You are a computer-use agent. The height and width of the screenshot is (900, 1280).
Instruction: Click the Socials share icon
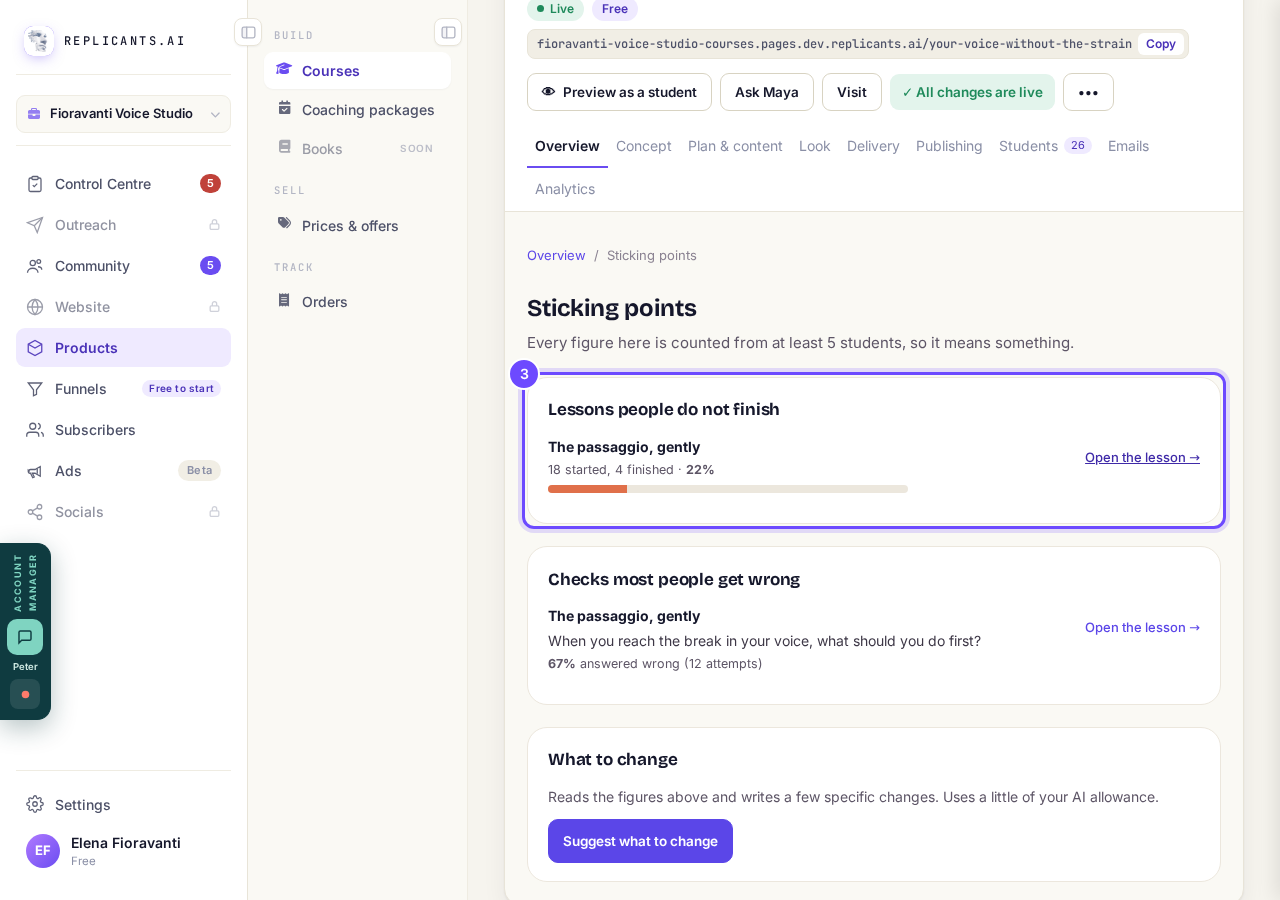pyautogui.click(x=35, y=512)
